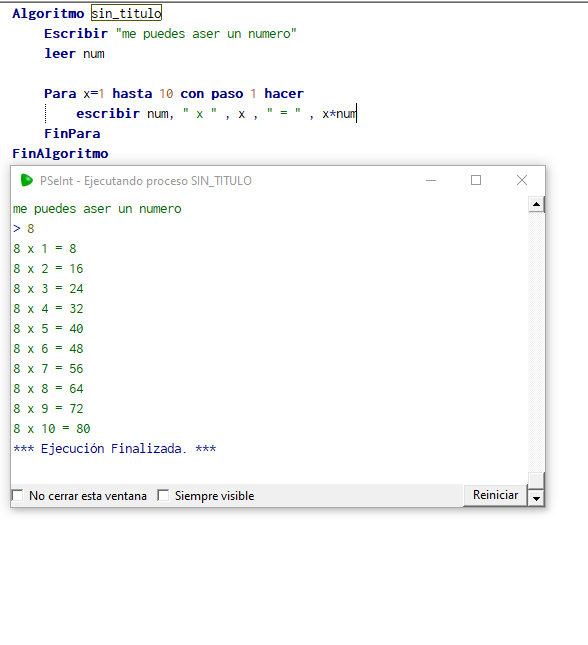
Task: Click the console vertical scrollbar track
Action: 536,341
